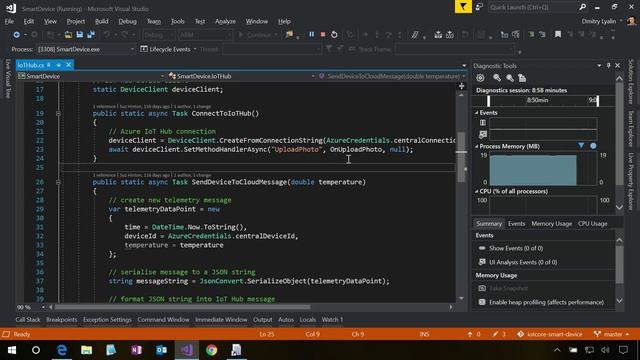Click the Zoom Out icon in Diagnostic Tools

[510, 78]
